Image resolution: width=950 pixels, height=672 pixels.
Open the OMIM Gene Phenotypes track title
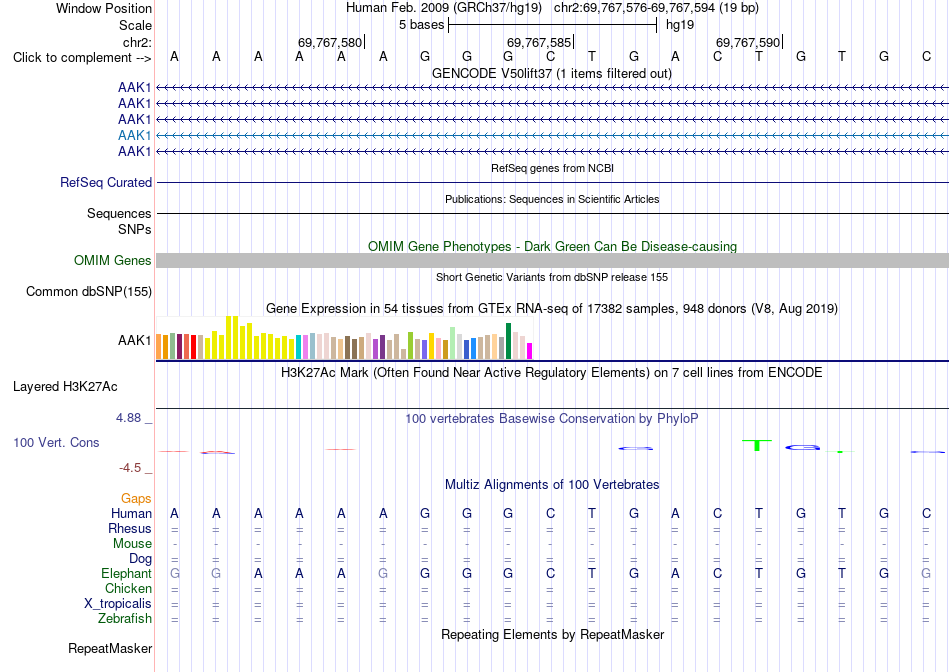click(x=552, y=246)
